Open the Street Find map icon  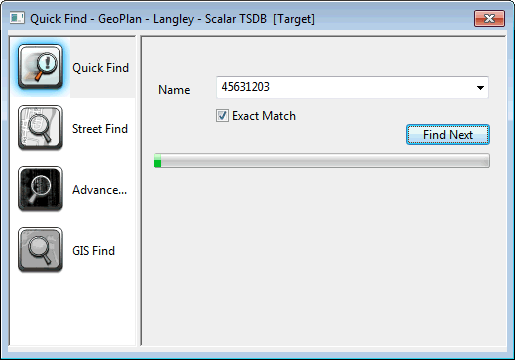pos(40,128)
